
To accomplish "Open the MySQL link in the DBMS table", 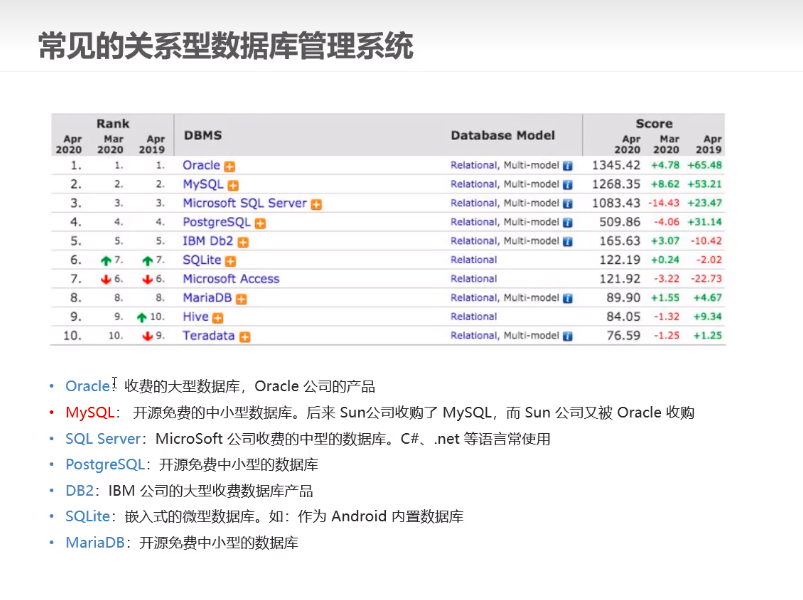I will tap(203, 184).
